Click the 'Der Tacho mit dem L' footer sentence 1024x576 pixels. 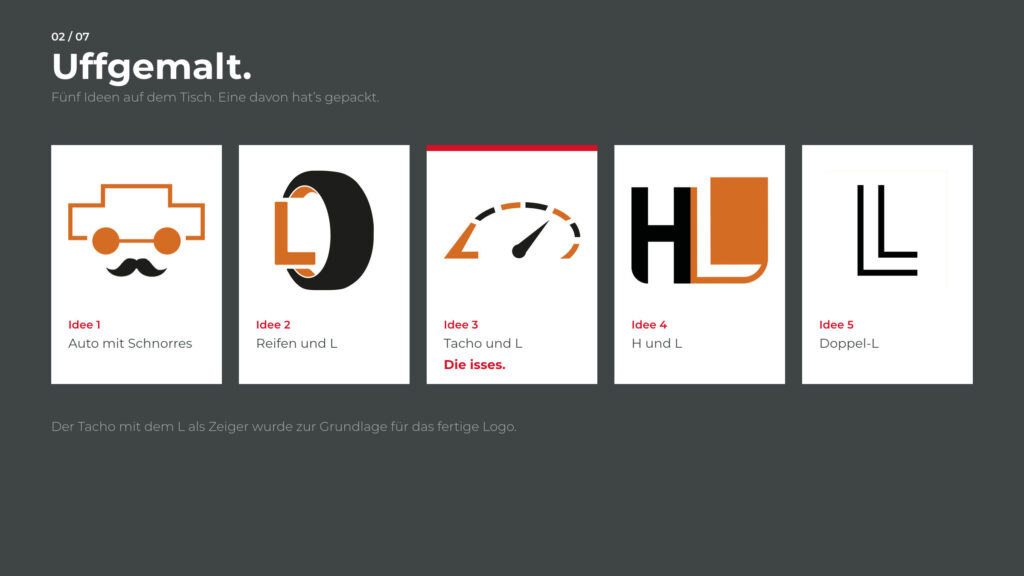click(284, 427)
